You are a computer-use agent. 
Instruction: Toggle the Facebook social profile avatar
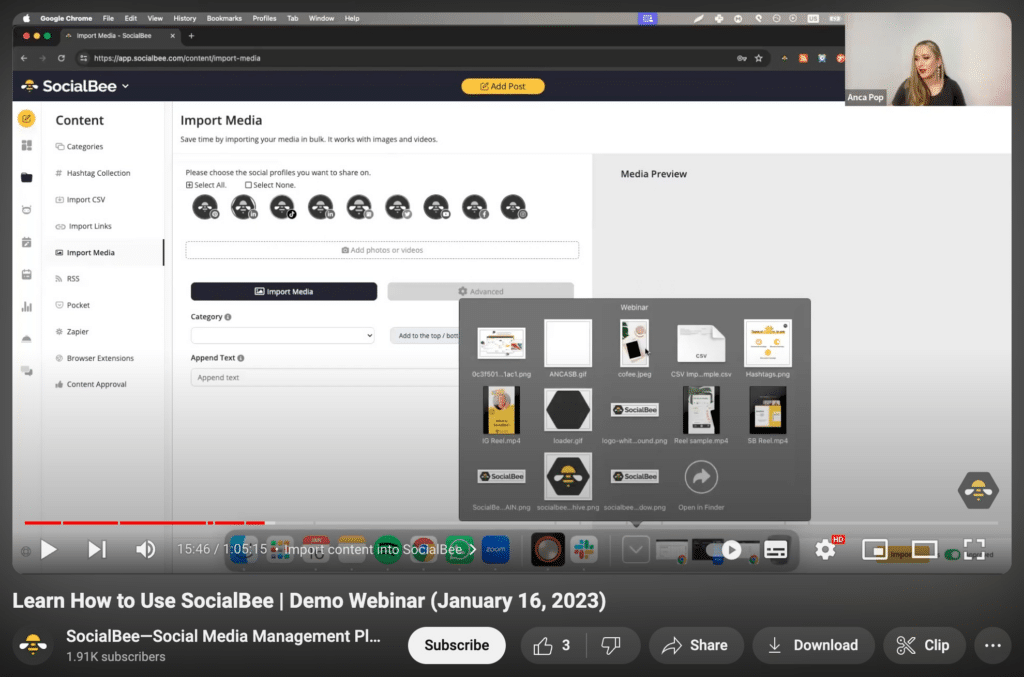pyautogui.click(x=475, y=207)
